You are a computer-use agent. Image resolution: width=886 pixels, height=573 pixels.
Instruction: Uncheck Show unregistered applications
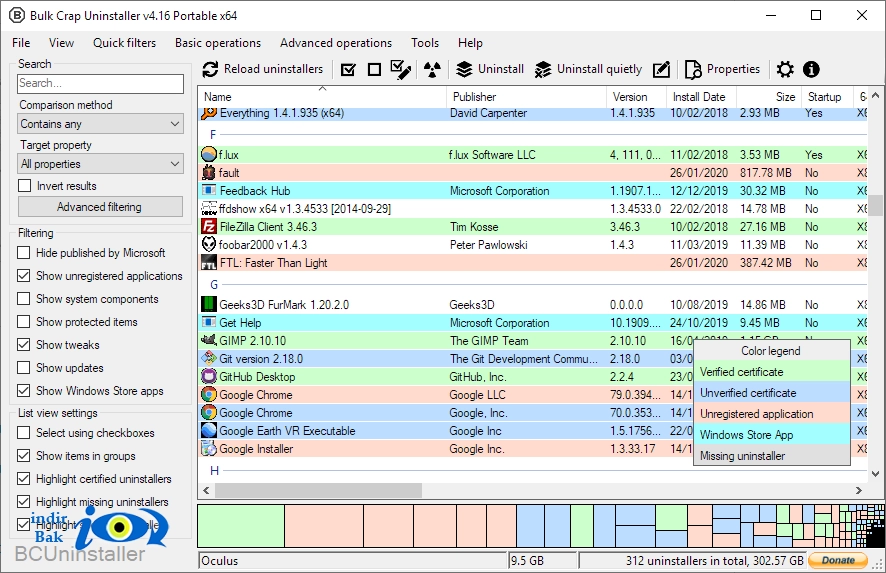coord(24,276)
